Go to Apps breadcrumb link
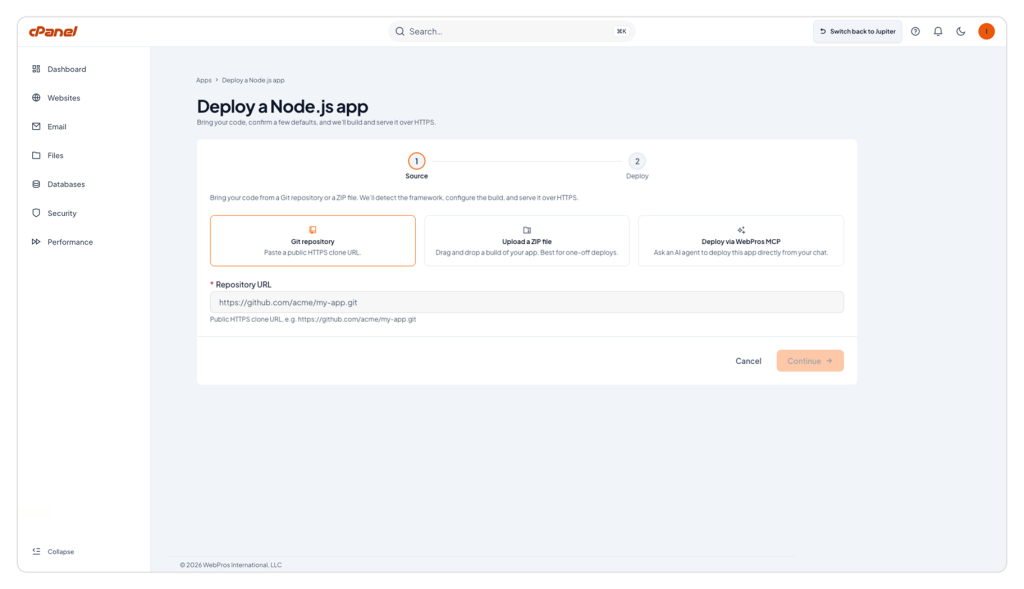This screenshot has width=1024, height=589. [x=204, y=80]
